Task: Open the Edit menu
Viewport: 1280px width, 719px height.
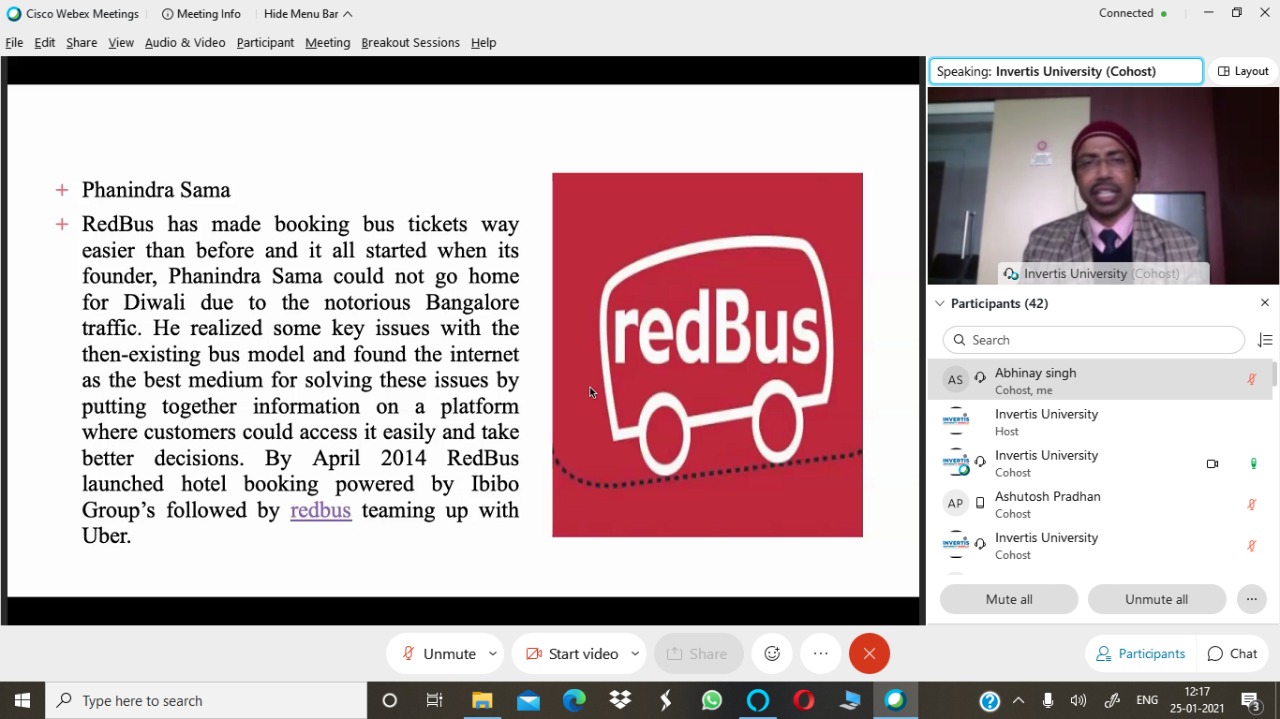Action: coord(44,42)
